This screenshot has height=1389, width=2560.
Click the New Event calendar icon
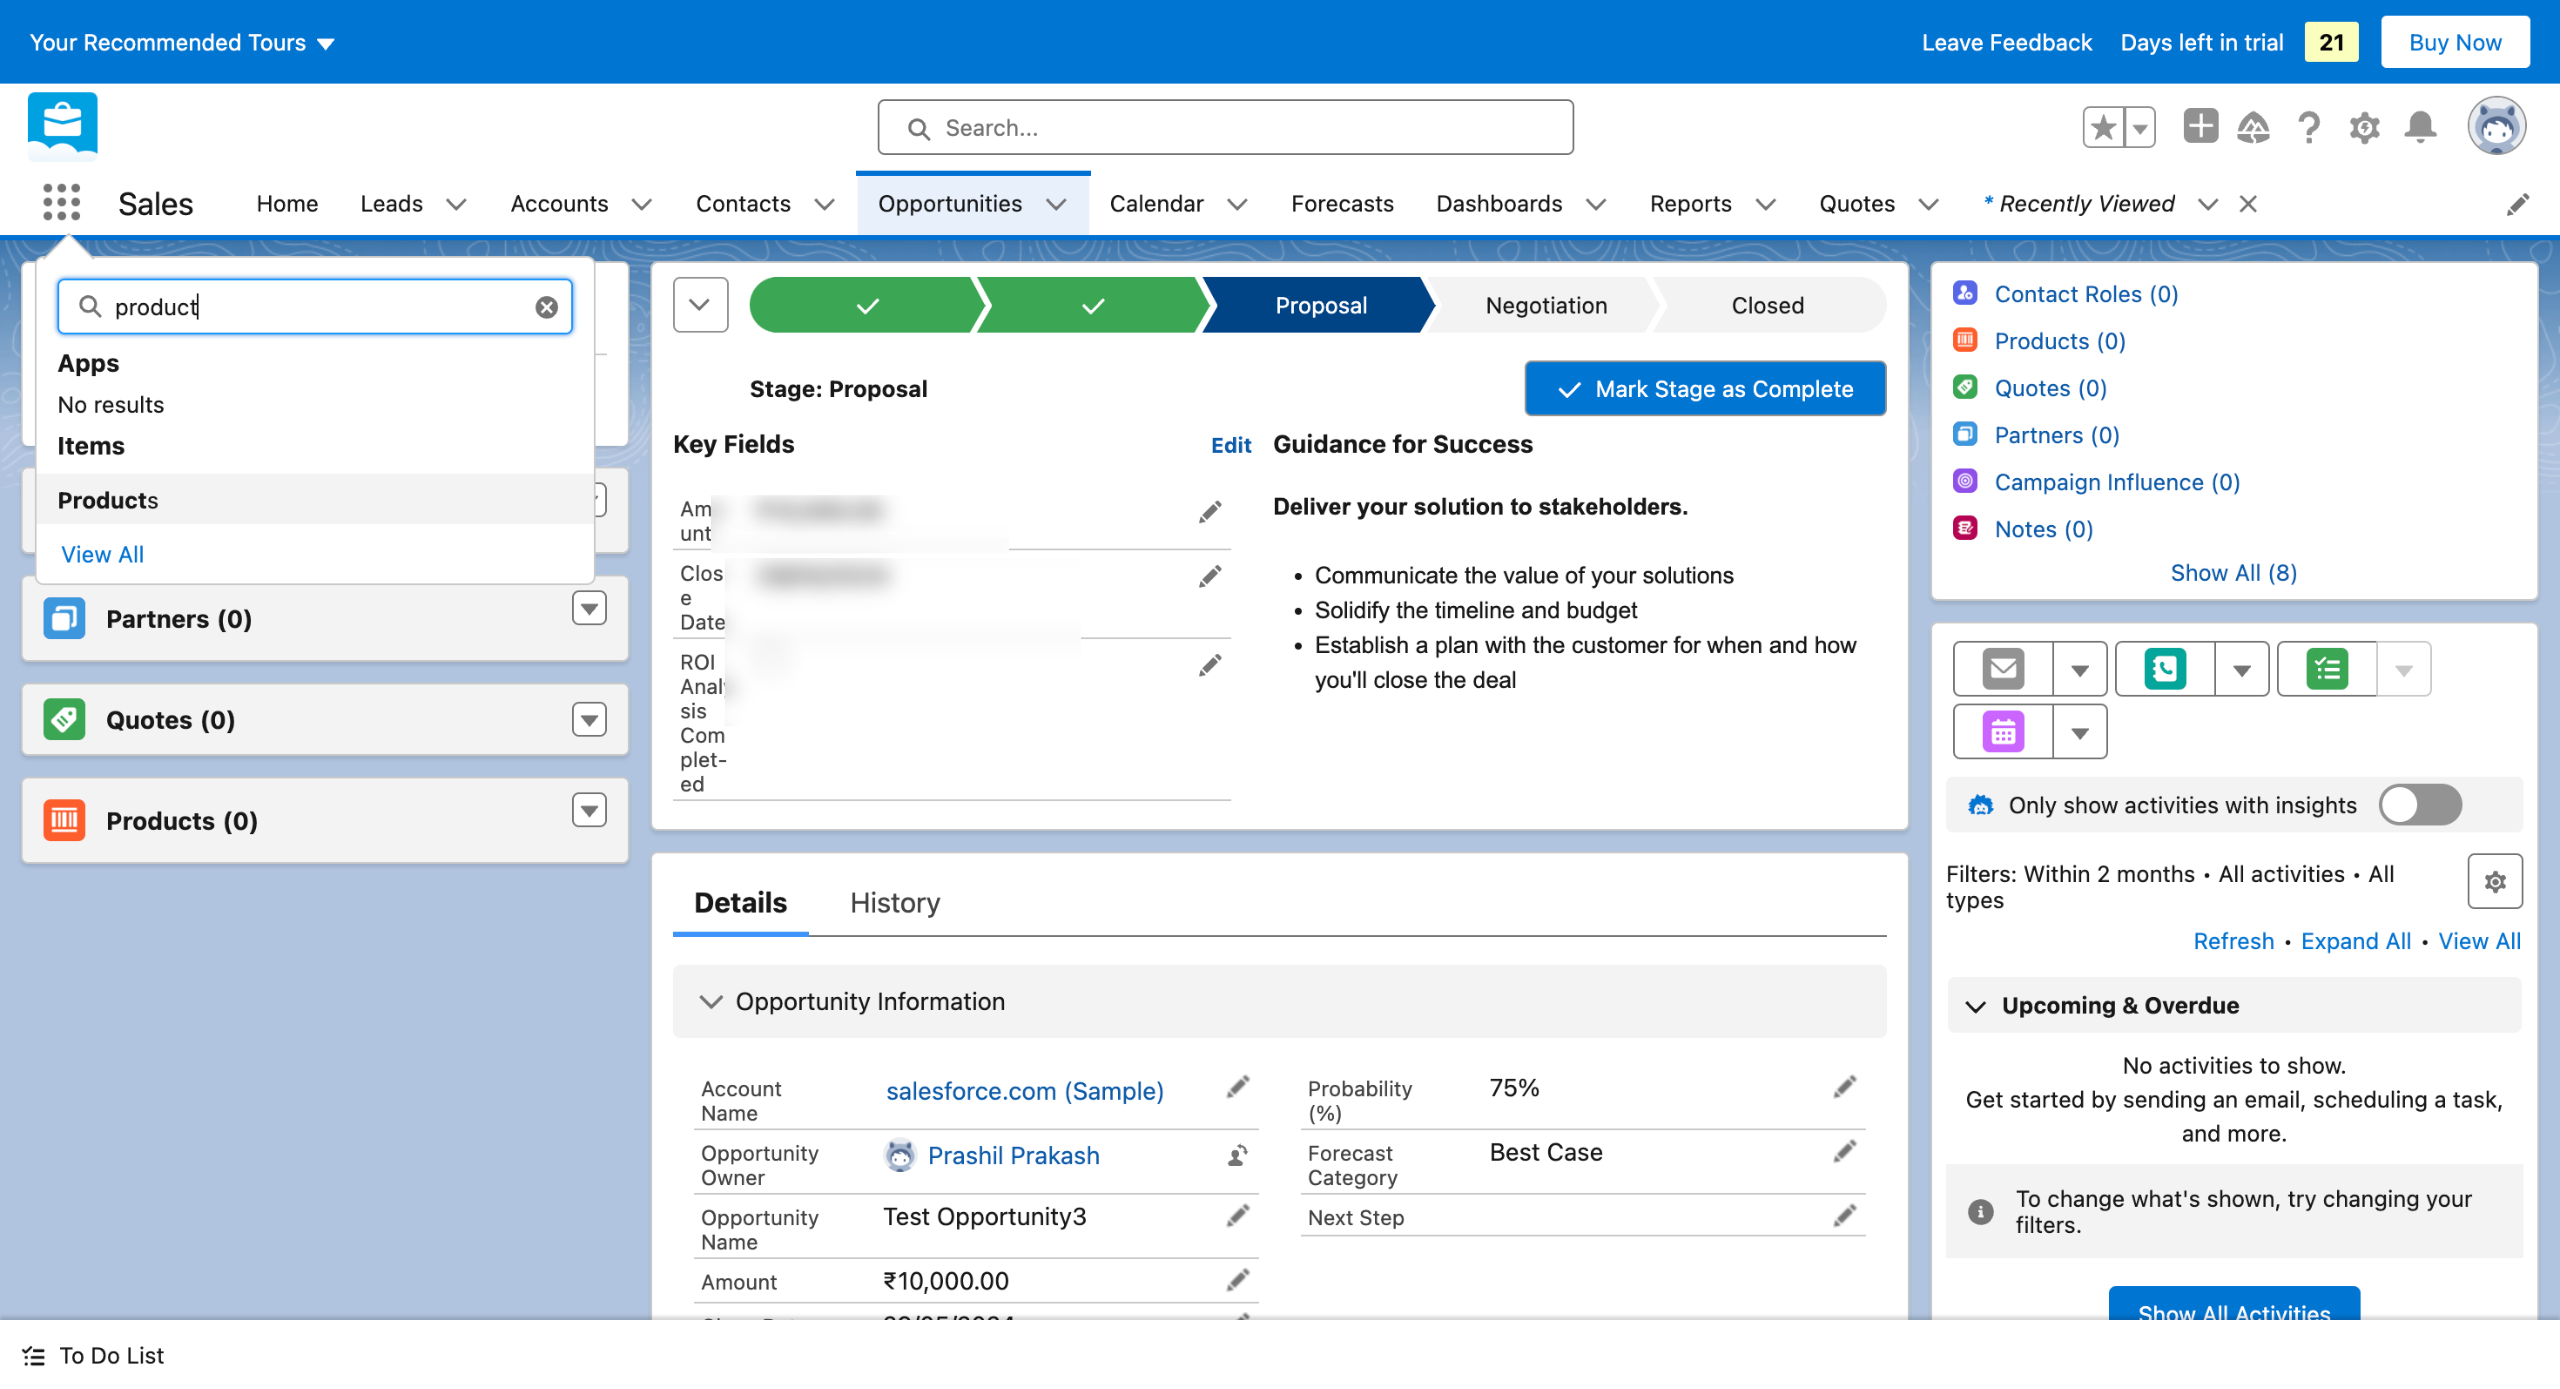pyautogui.click(x=2003, y=732)
